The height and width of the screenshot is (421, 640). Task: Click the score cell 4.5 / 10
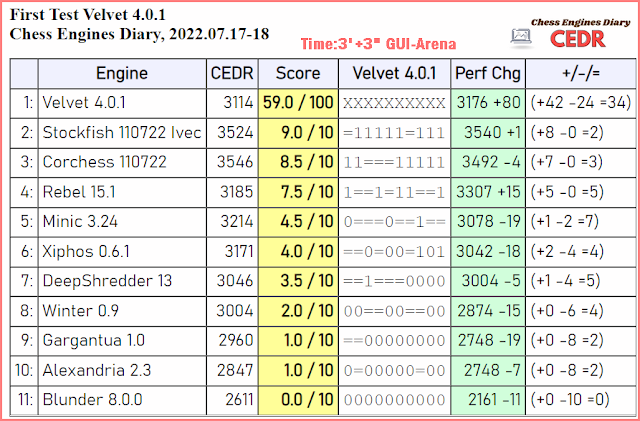(x=298, y=222)
